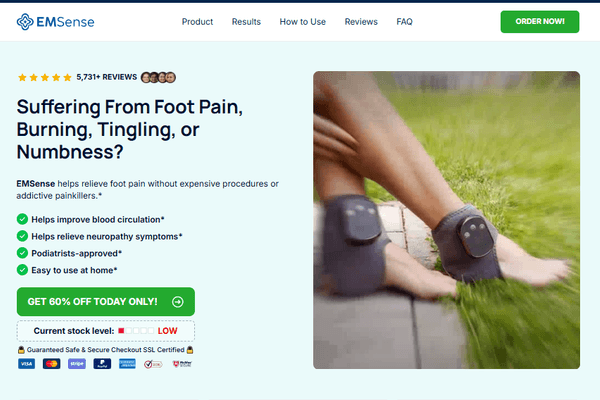Image resolution: width=600 pixels, height=400 pixels.
Task: Click checkmark beside Podiatrists-approved
Action: coord(22,253)
